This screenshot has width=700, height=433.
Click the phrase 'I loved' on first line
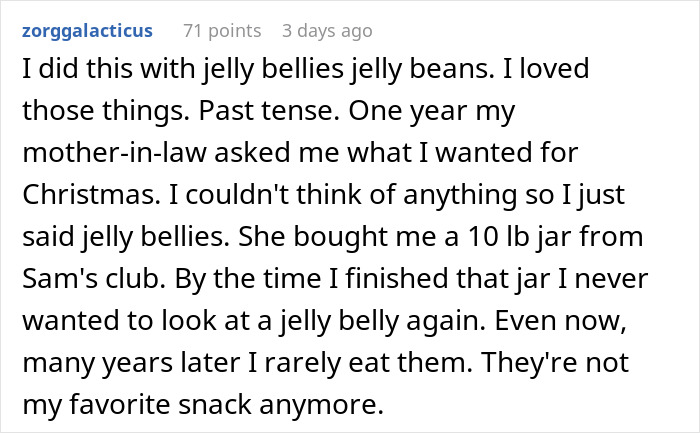pos(514,71)
